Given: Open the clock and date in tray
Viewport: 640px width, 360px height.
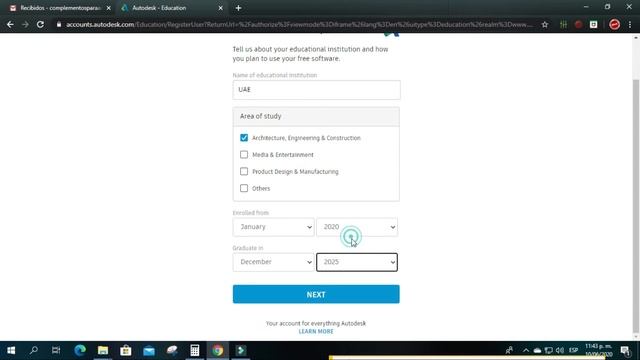Looking at the screenshot, I should pyautogui.click(x=599, y=350).
